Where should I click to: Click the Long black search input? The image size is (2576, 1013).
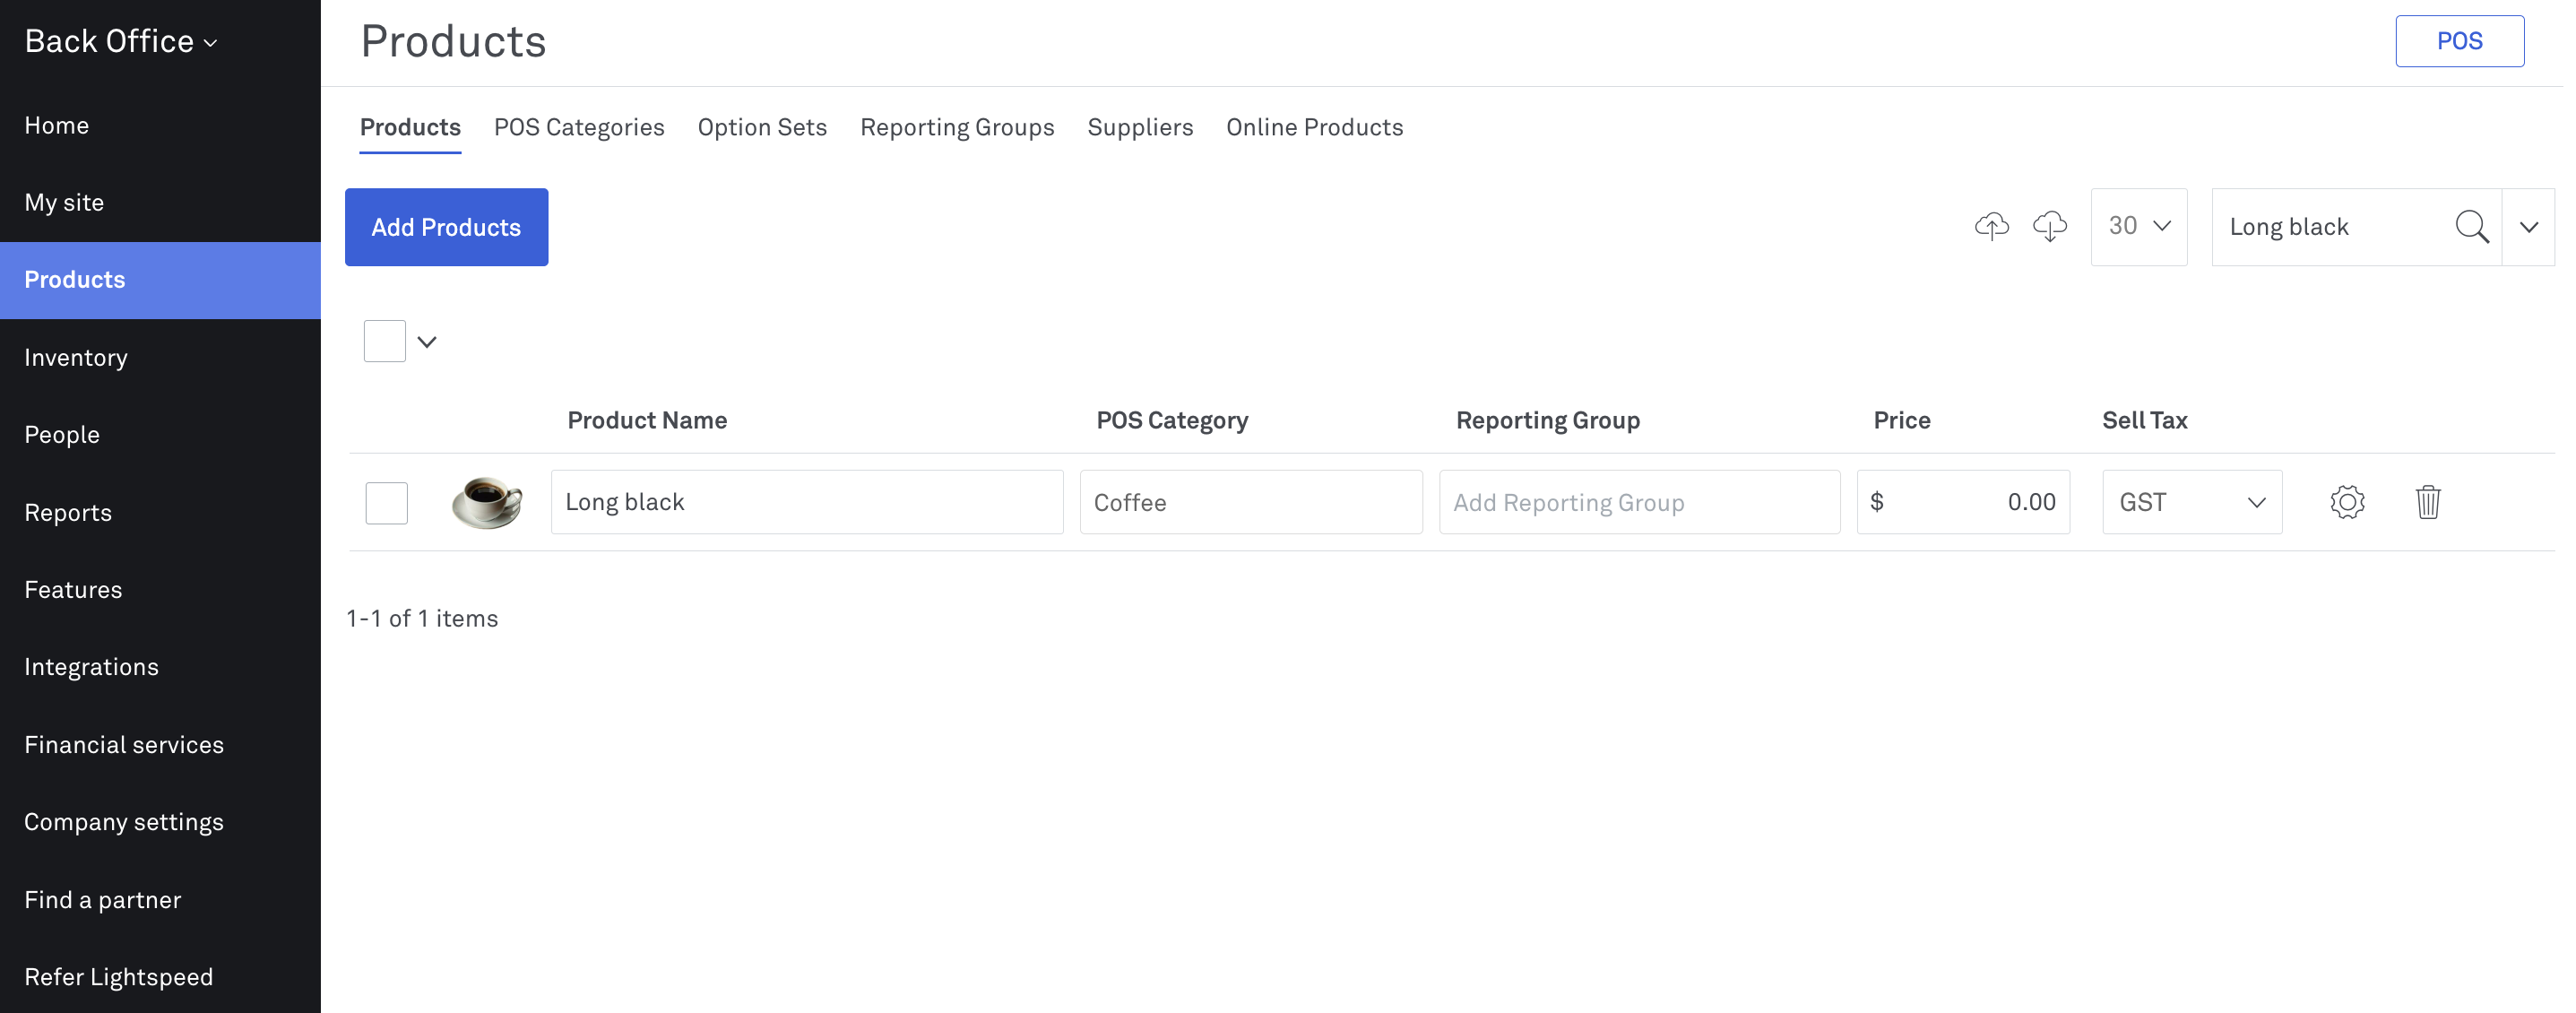[x=2330, y=227]
